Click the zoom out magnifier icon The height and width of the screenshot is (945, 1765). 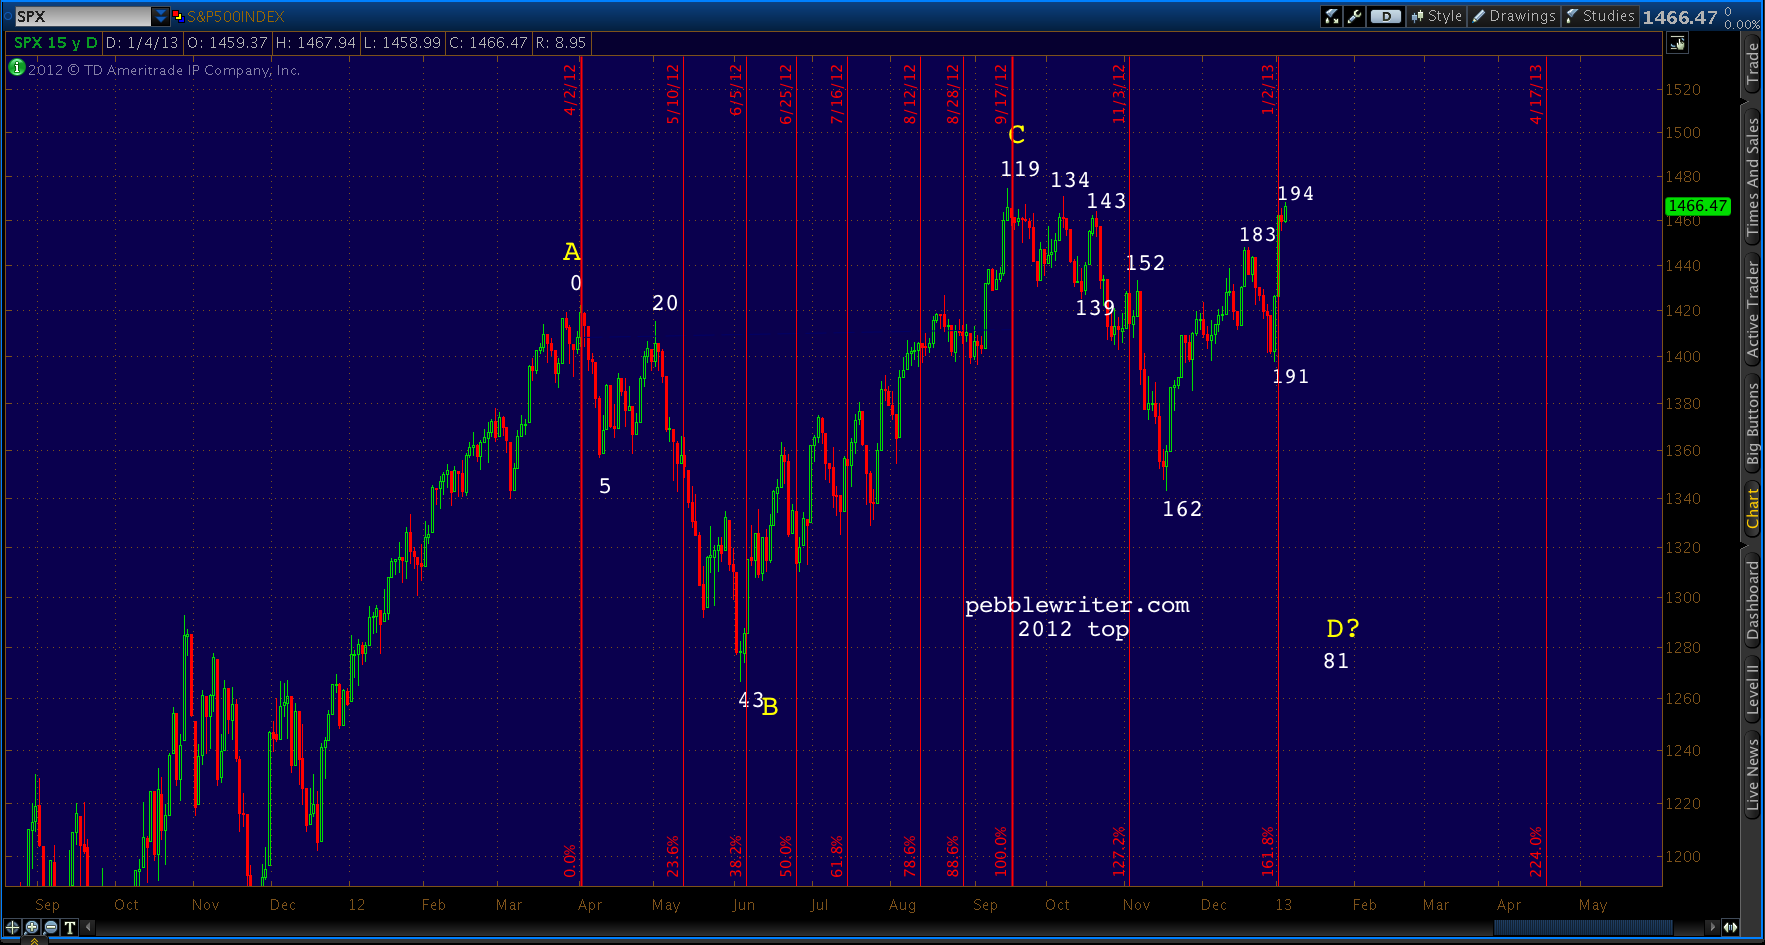pos(50,927)
